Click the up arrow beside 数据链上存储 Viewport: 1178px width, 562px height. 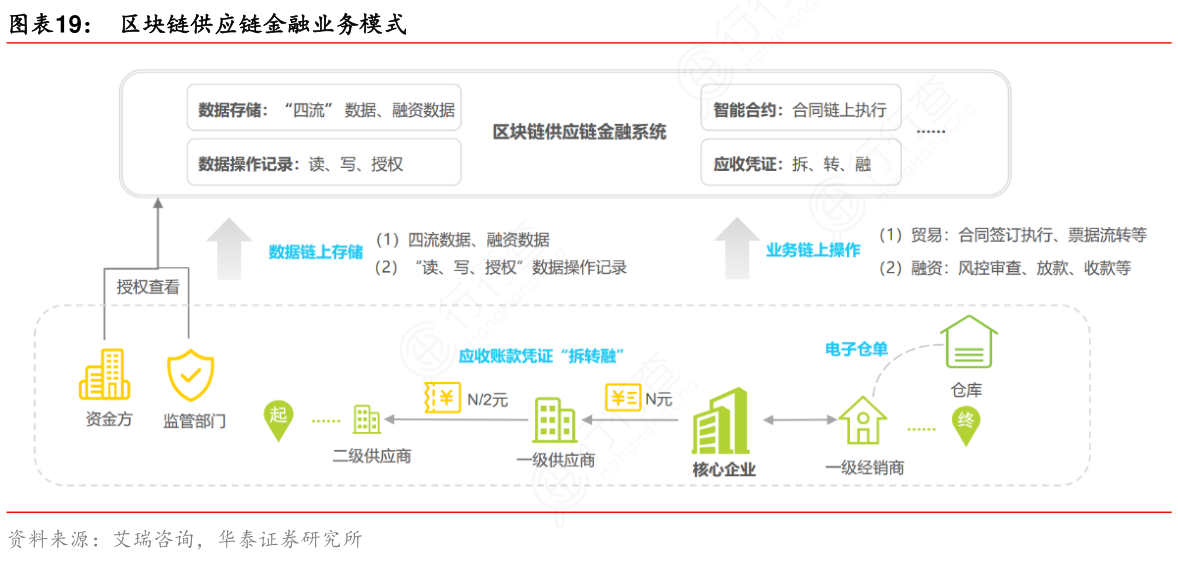point(228,249)
